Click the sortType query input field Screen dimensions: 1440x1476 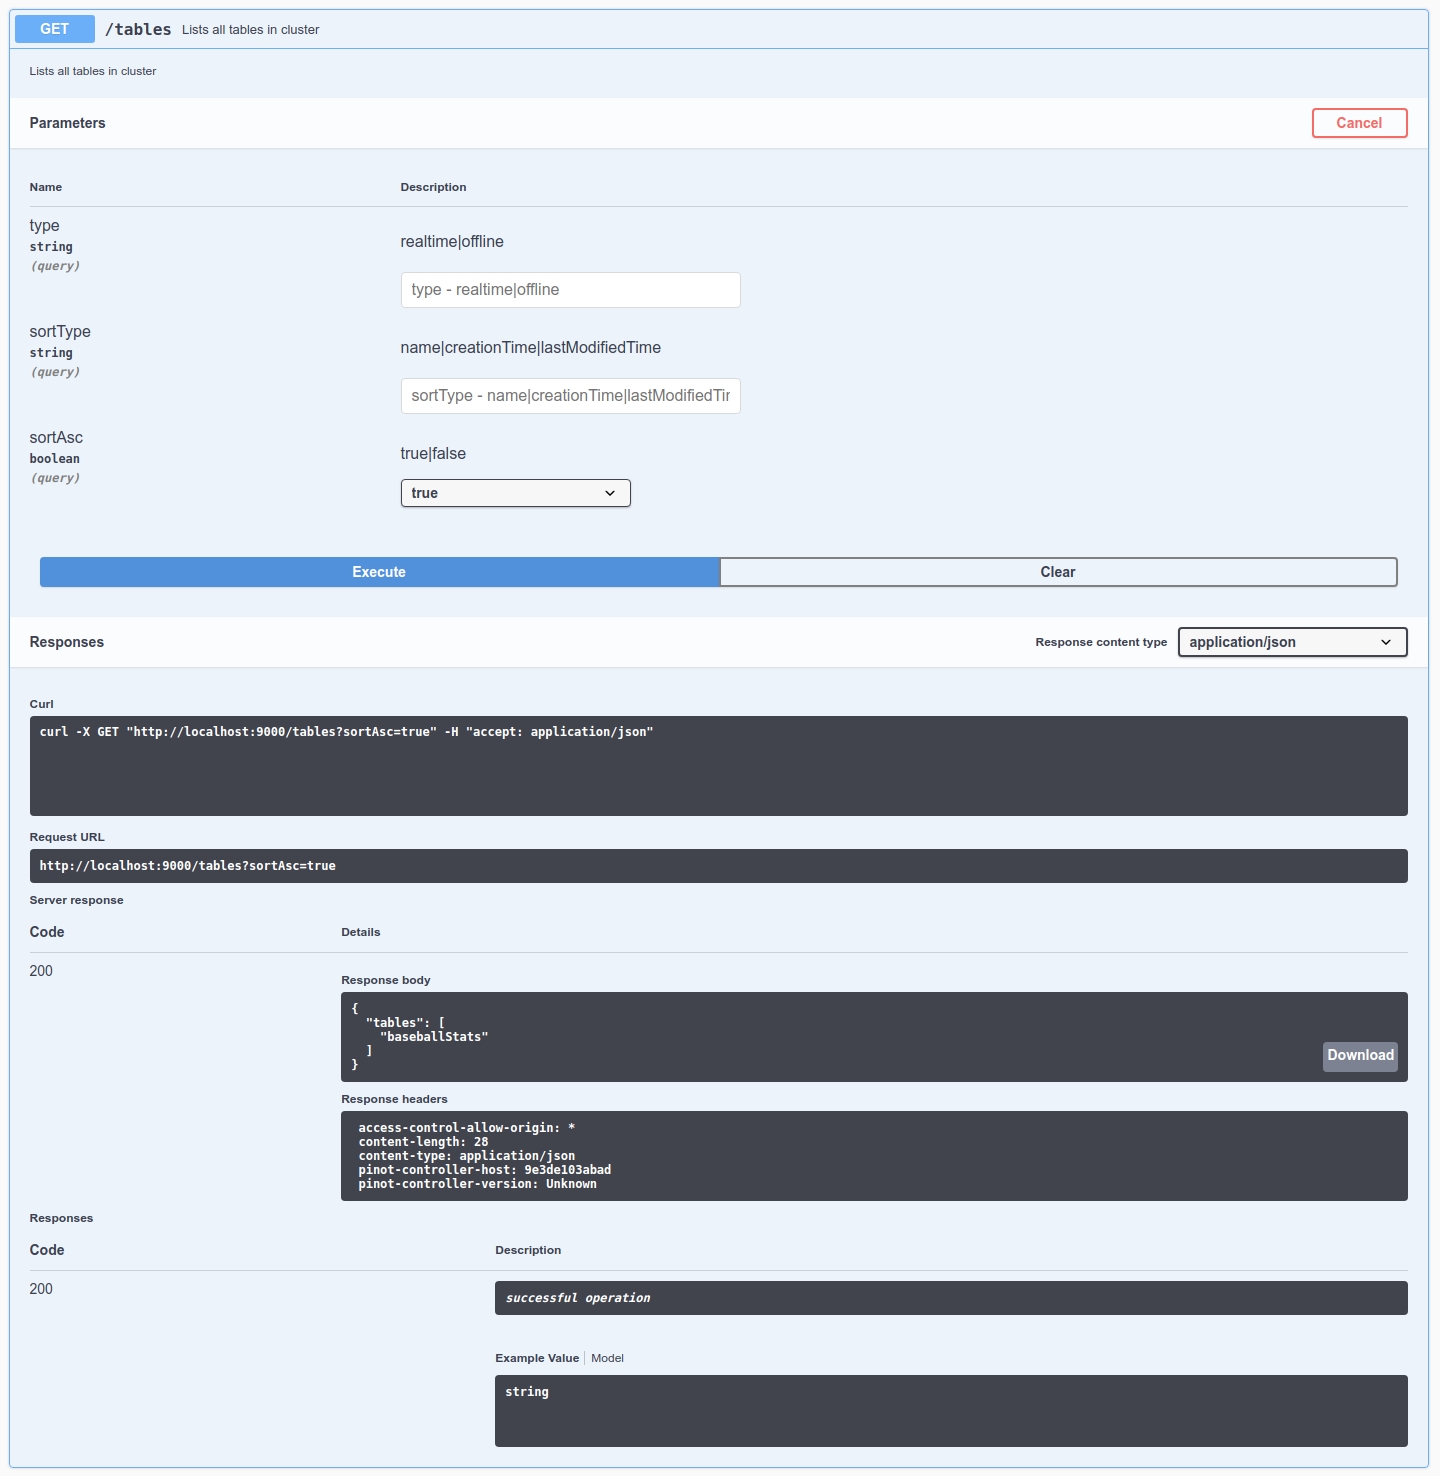570,396
